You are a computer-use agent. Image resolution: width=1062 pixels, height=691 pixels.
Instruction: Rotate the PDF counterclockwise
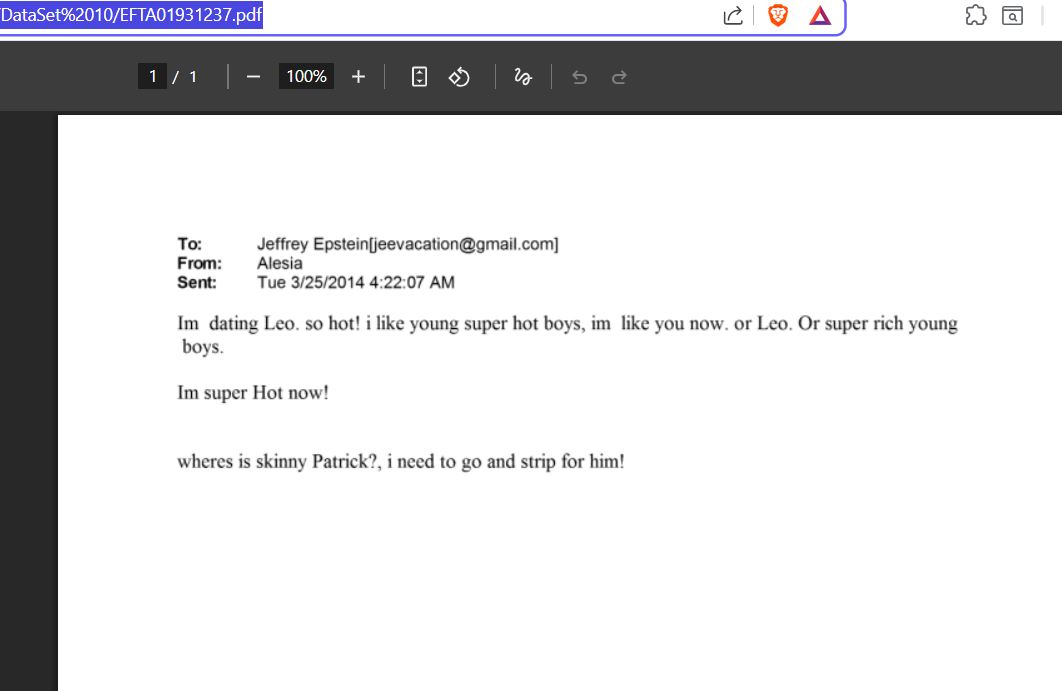pyautogui.click(x=459, y=77)
